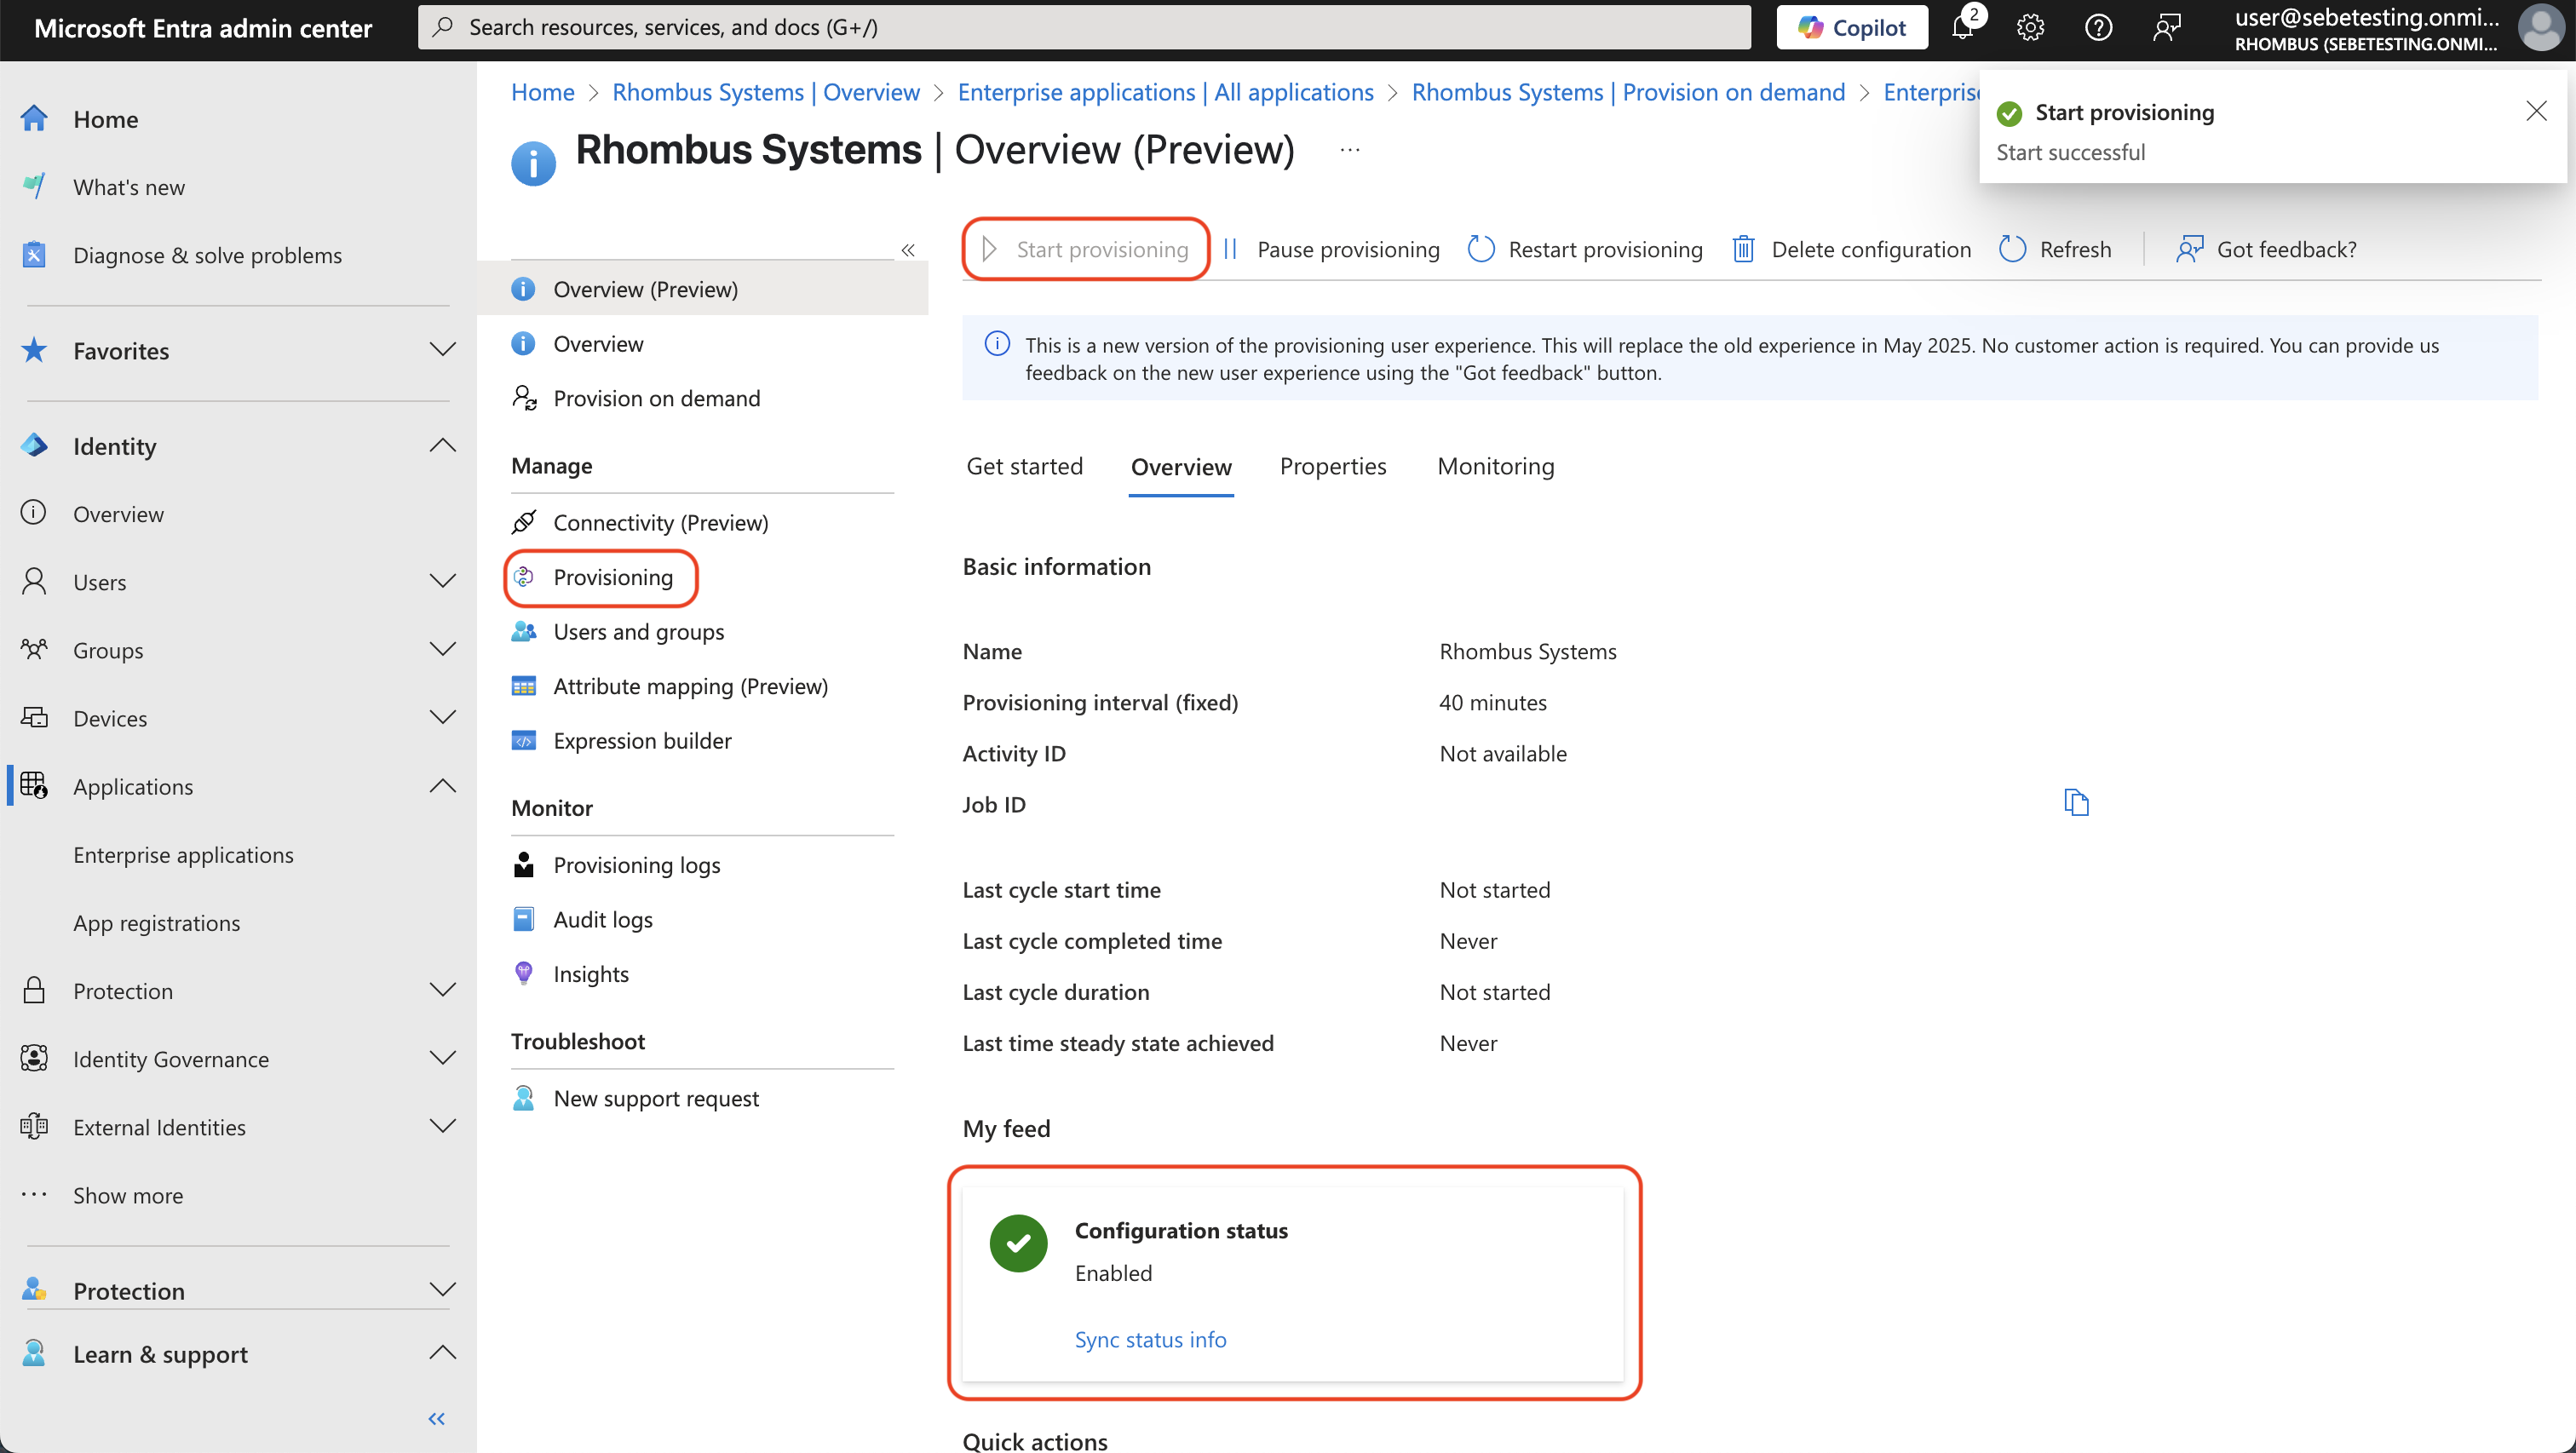This screenshot has height=1453, width=2576.
Task: Open Enterprise applications | All applications breadcrumb
Action: [x=1165, y=92]
